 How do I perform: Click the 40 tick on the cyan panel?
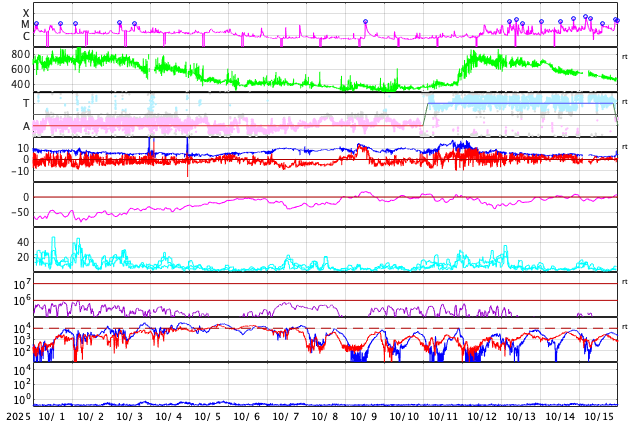point(22,242)
